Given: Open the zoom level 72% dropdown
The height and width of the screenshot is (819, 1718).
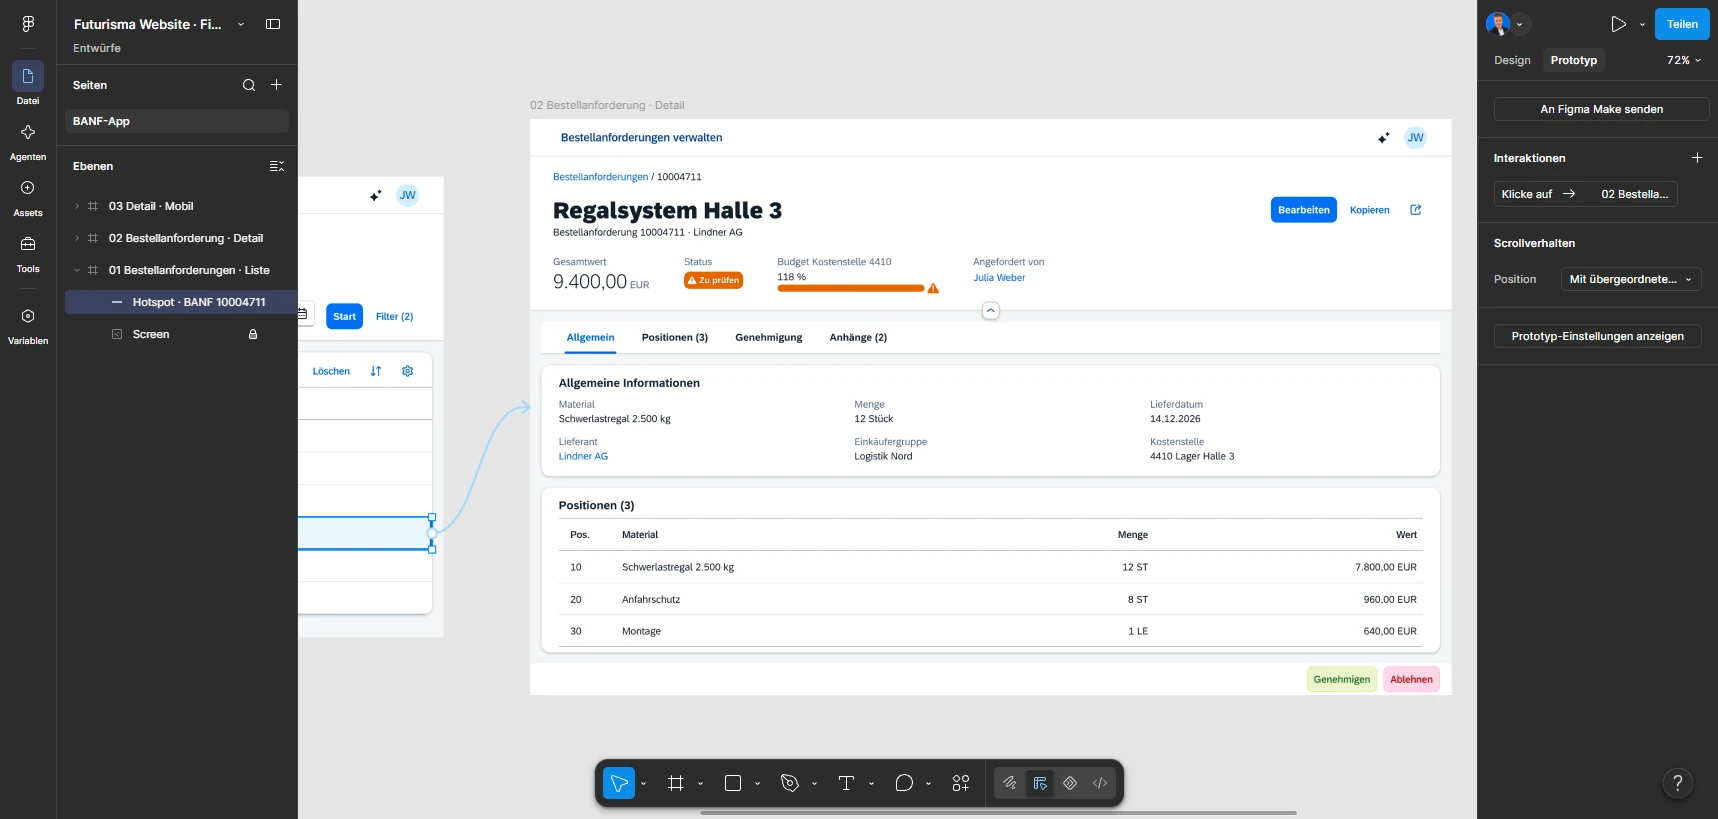Looking at the screenshot, I should tap(1684, 60).
